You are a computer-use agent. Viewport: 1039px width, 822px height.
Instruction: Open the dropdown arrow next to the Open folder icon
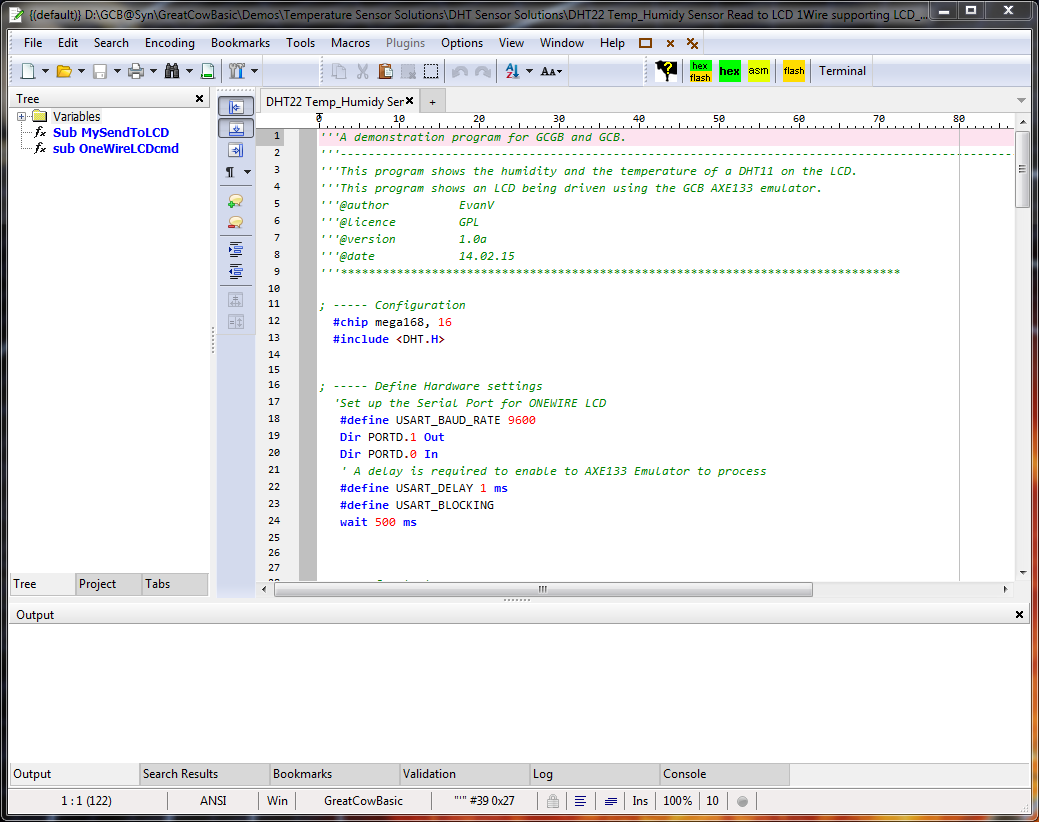[x=81, y=71]
